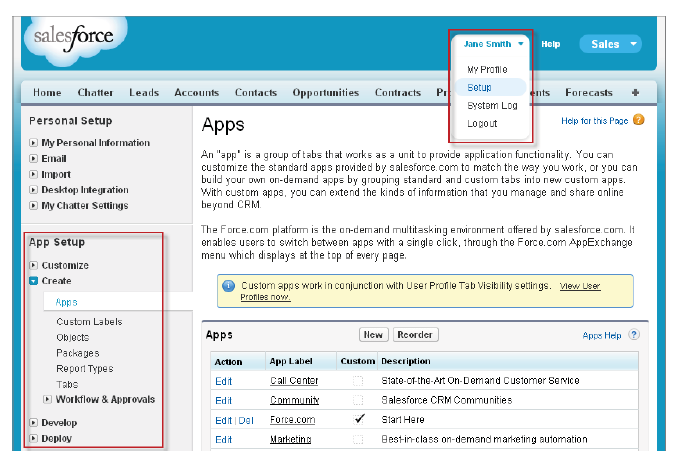Image resolution: width=683 pixels, height=458 pixels.
Task: Expand Workflow & Approvals node
Action: coord(47,399)
